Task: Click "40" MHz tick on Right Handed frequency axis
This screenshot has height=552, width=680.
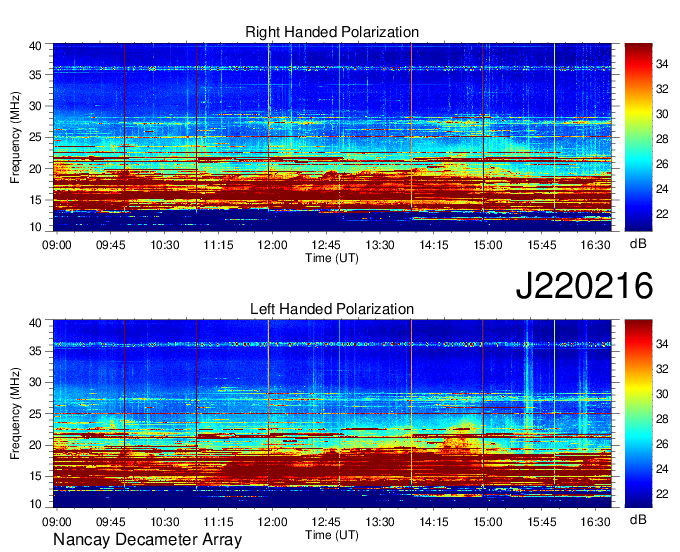Action: 36,46
